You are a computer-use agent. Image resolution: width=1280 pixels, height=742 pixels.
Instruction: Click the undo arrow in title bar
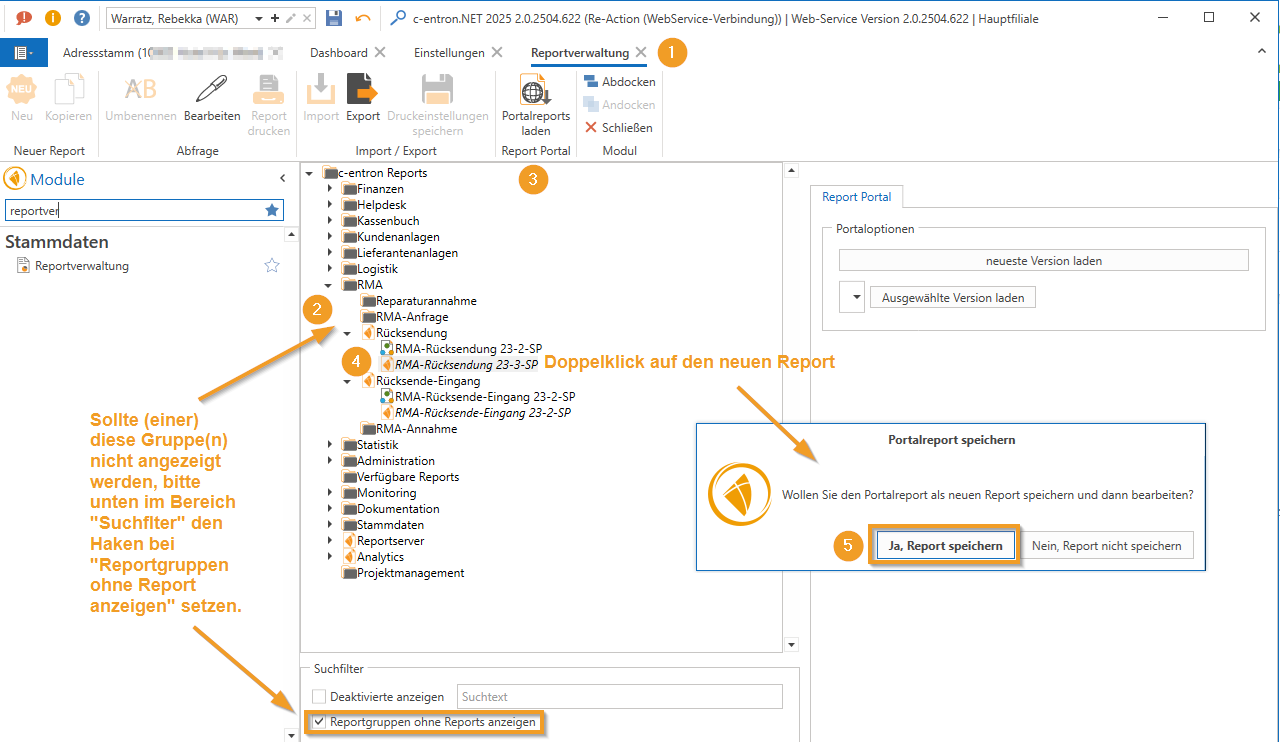[362, 18]
